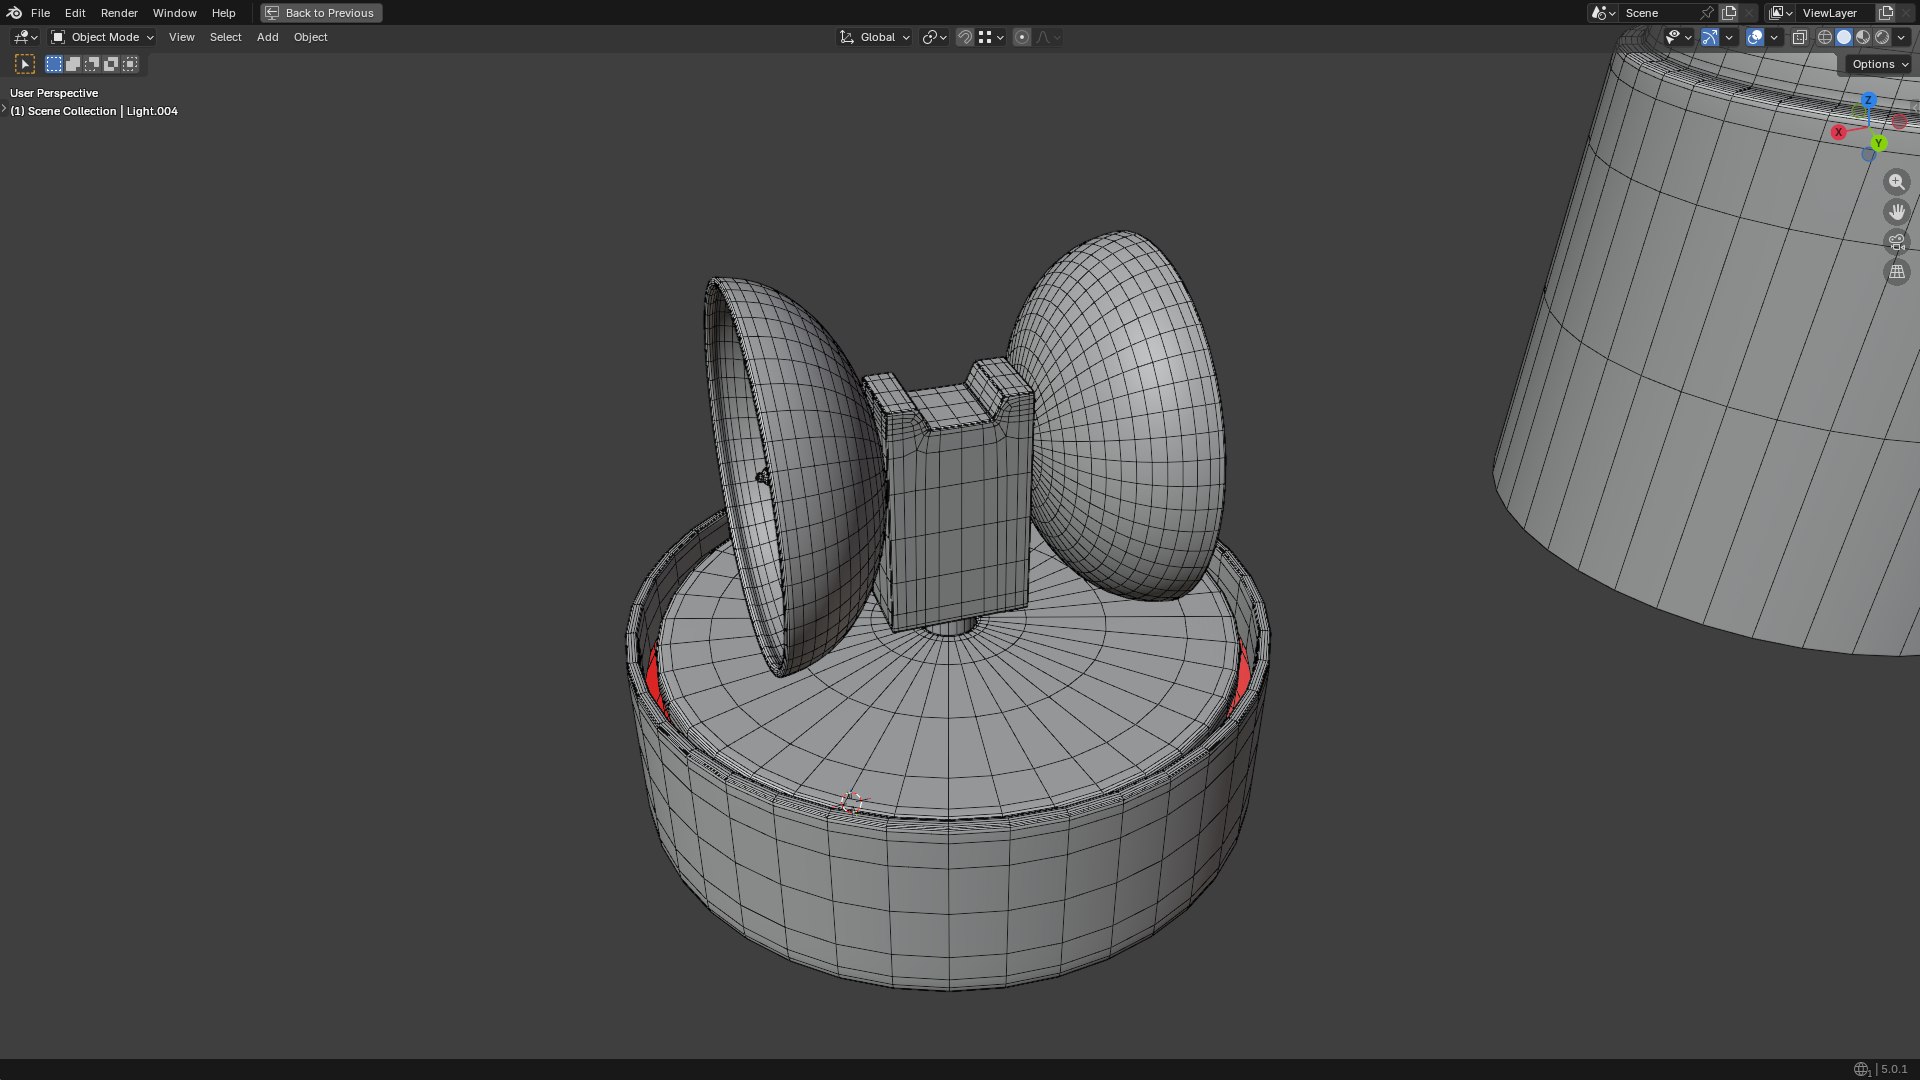Viewport: 1920px width, 1080px height.
Task: Switch to Material Preview shading
Action: [1863, 37]
